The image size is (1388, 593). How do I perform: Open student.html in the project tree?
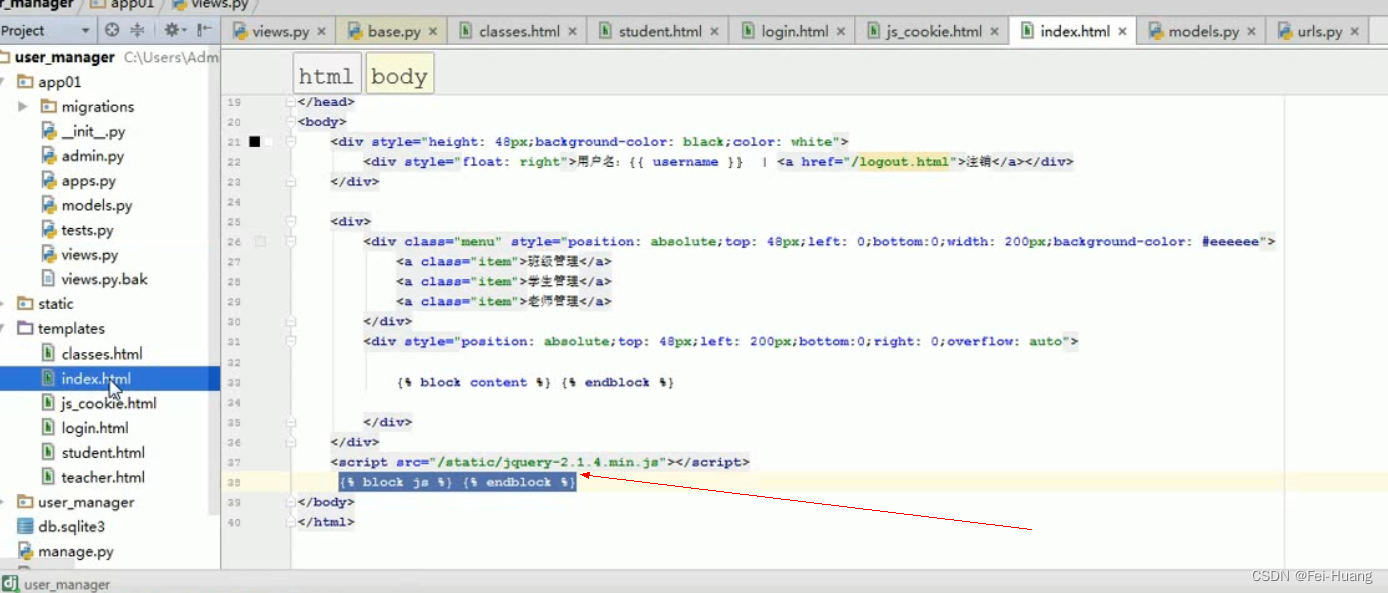(102, 453)
